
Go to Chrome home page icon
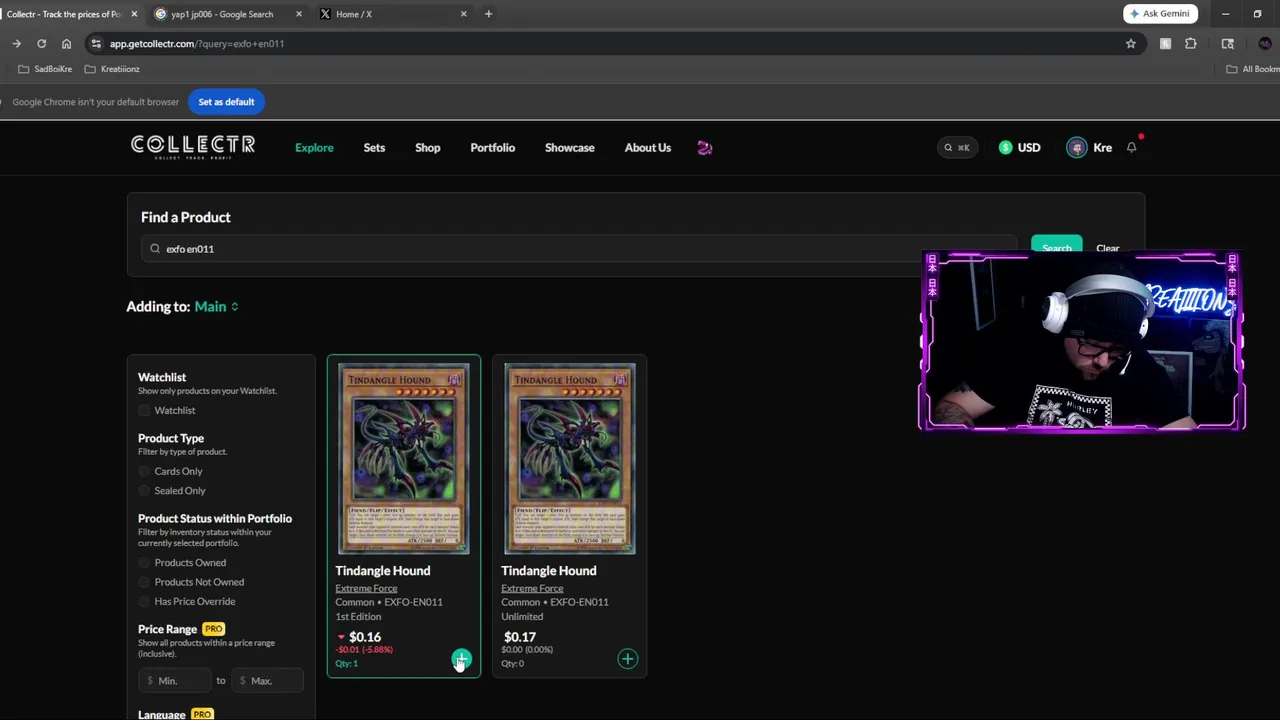point(66,44)
